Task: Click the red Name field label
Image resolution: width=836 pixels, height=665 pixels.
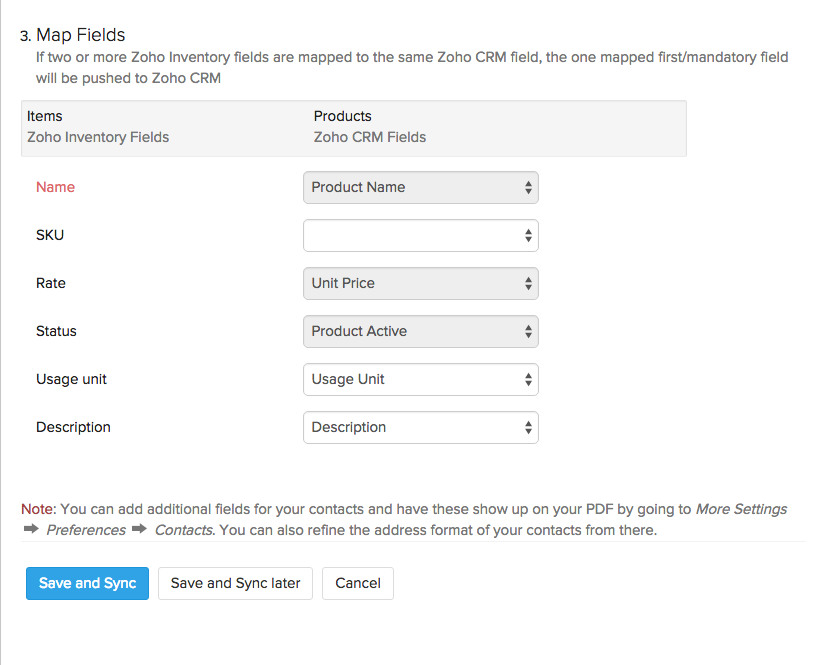Action: tap(55, 187)
